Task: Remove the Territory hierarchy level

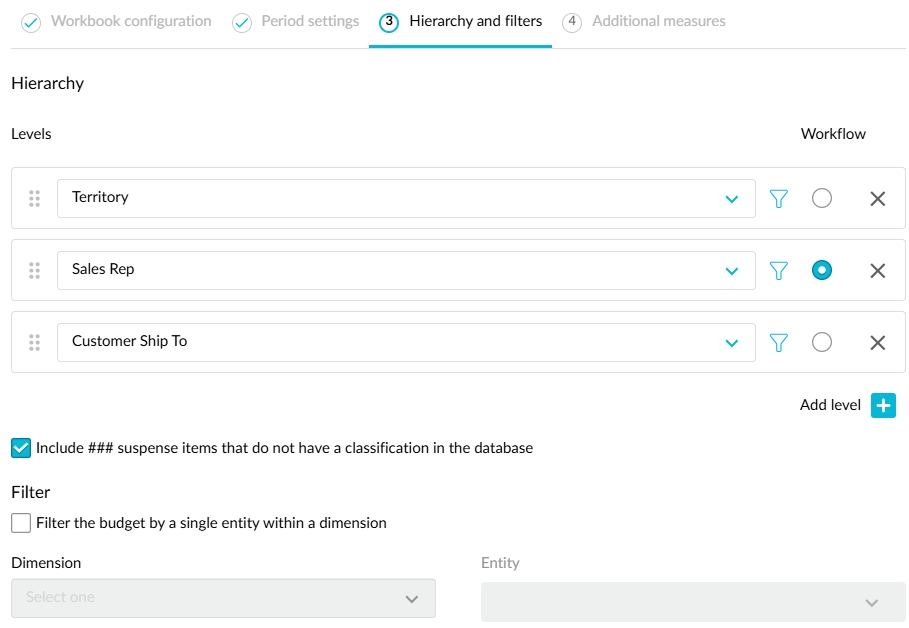Action: click(877, 199)
